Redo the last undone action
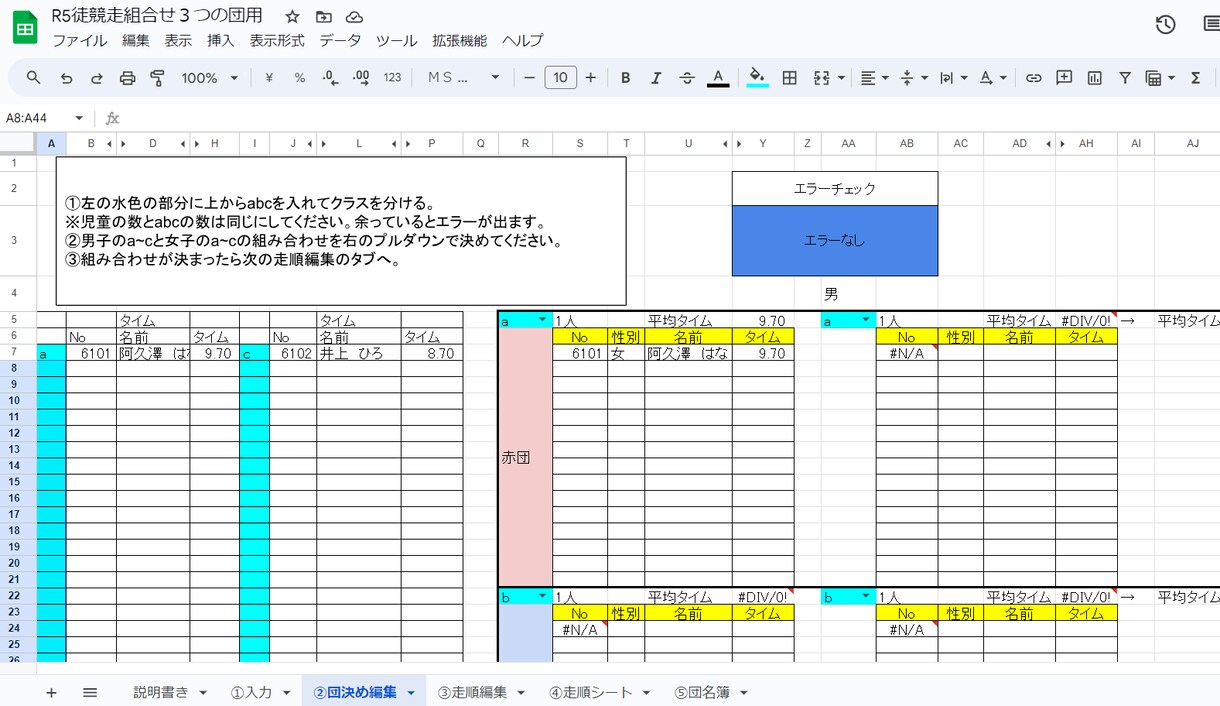Image resolution: width=1220 pixels, height=706 pixels. tap(97, 78)
